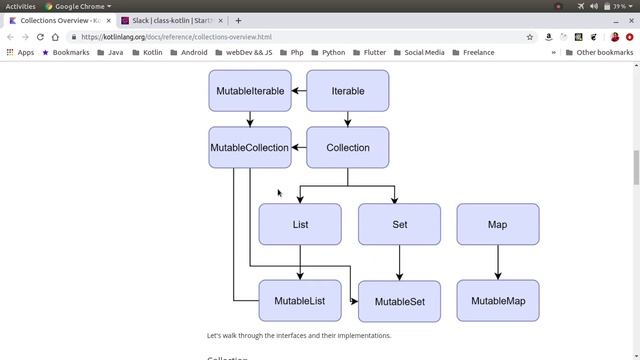Open the Bookmarks starred shortcut

click(66, 52)
